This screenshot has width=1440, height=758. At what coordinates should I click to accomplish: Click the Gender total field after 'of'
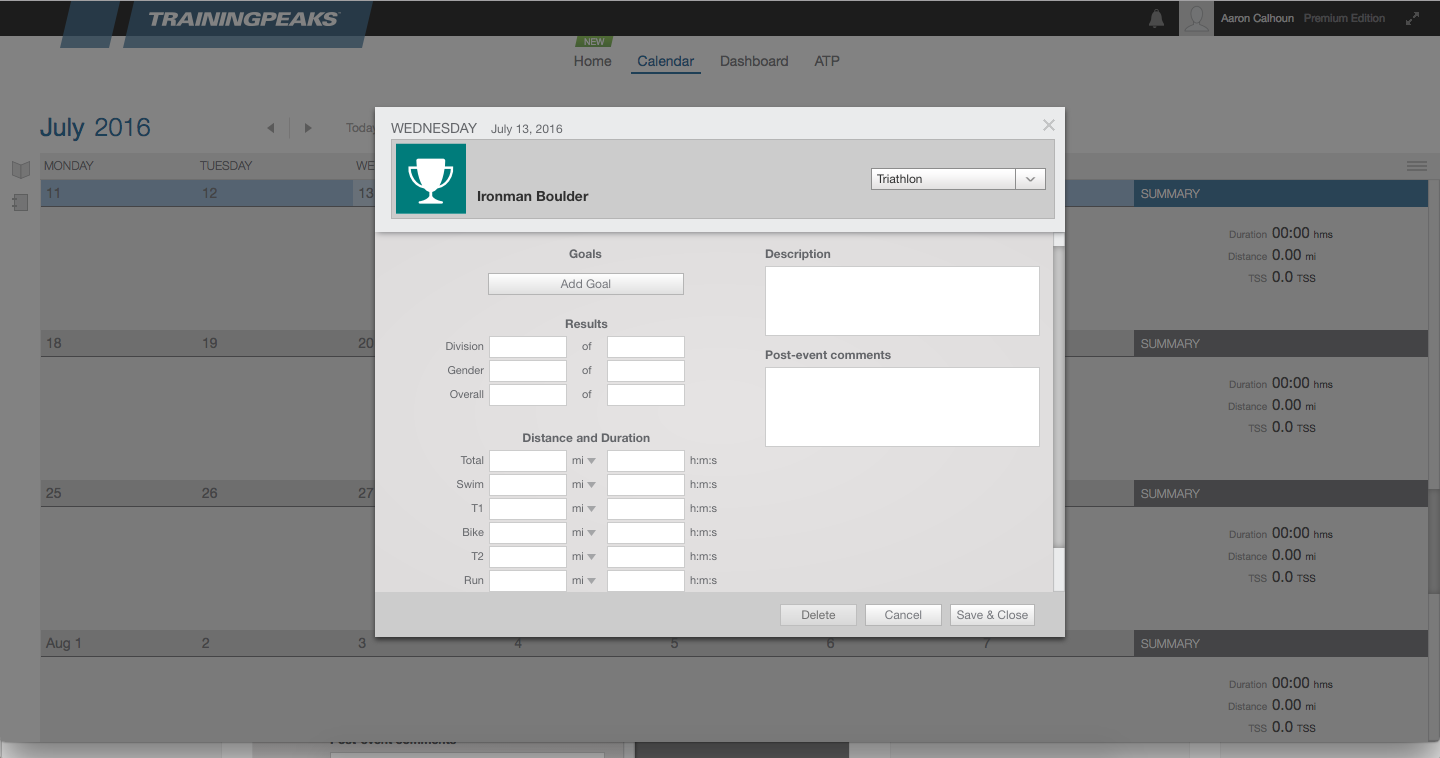[646, 371]
